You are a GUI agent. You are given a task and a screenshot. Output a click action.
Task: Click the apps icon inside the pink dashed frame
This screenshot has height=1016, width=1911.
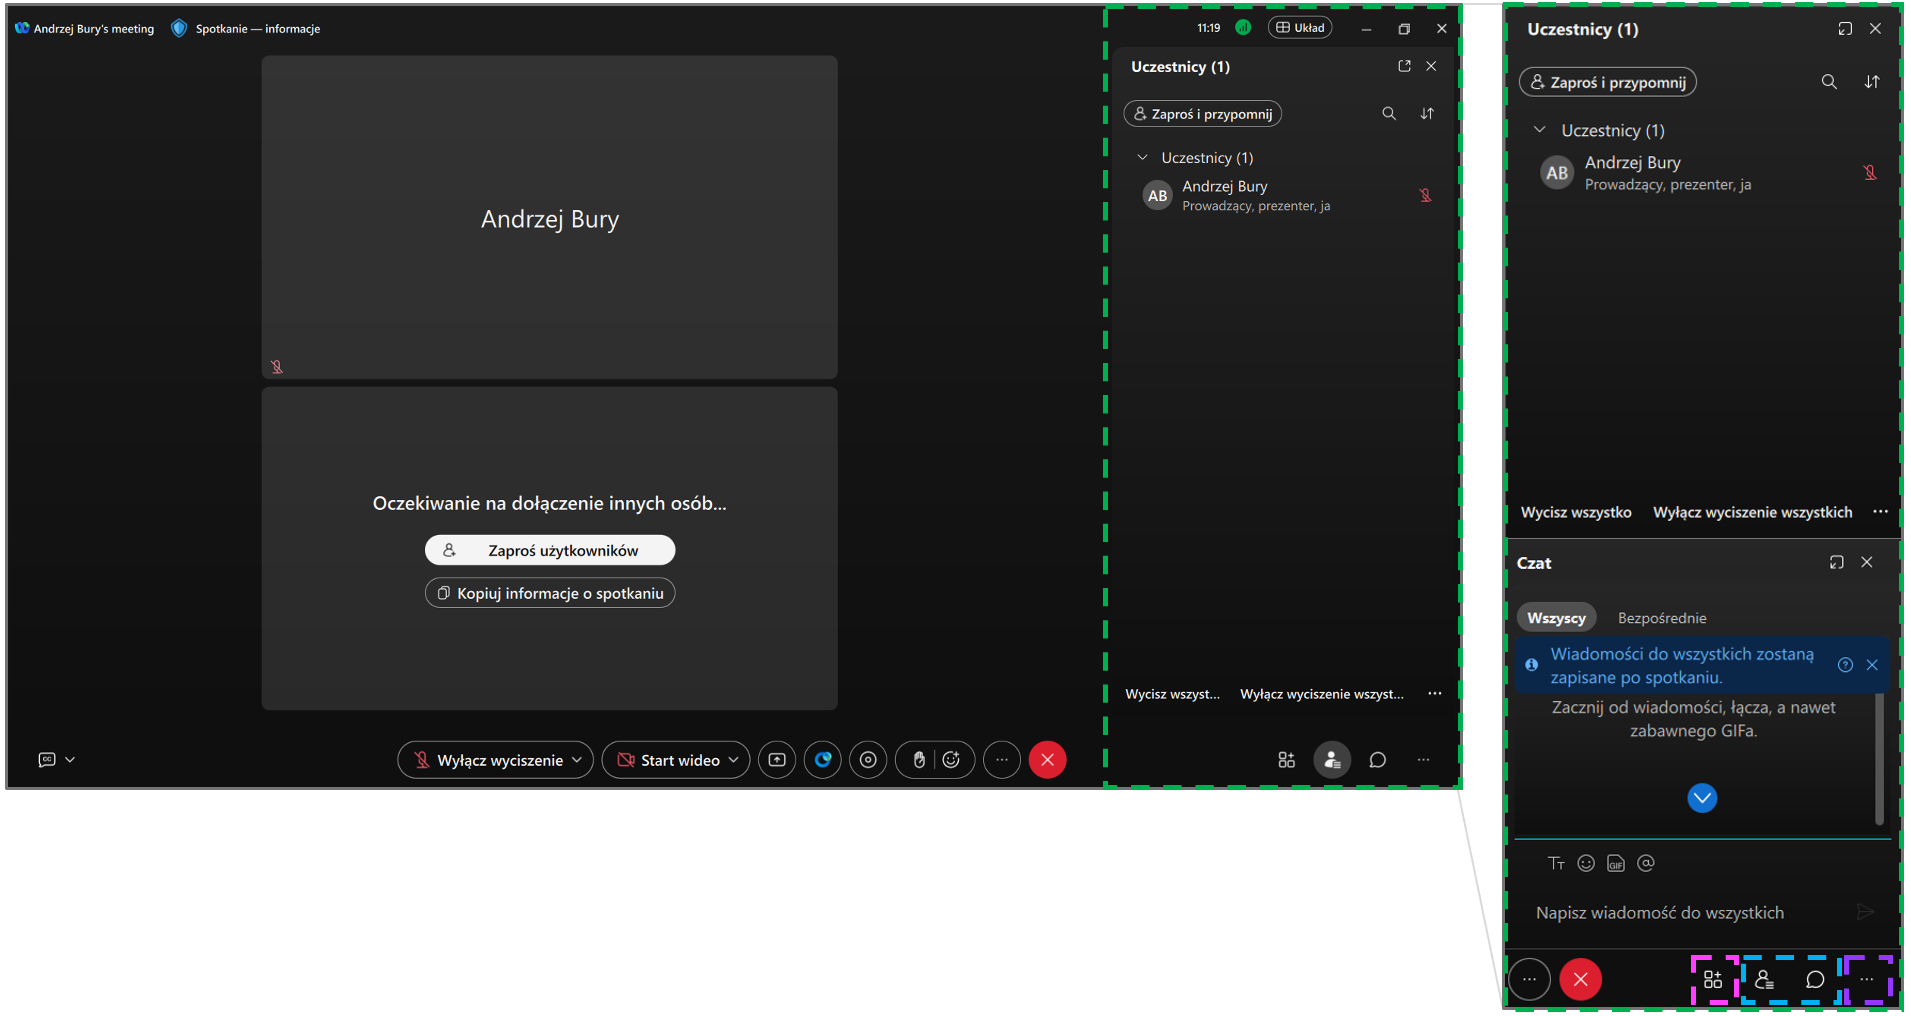[x=1713, y=980]
